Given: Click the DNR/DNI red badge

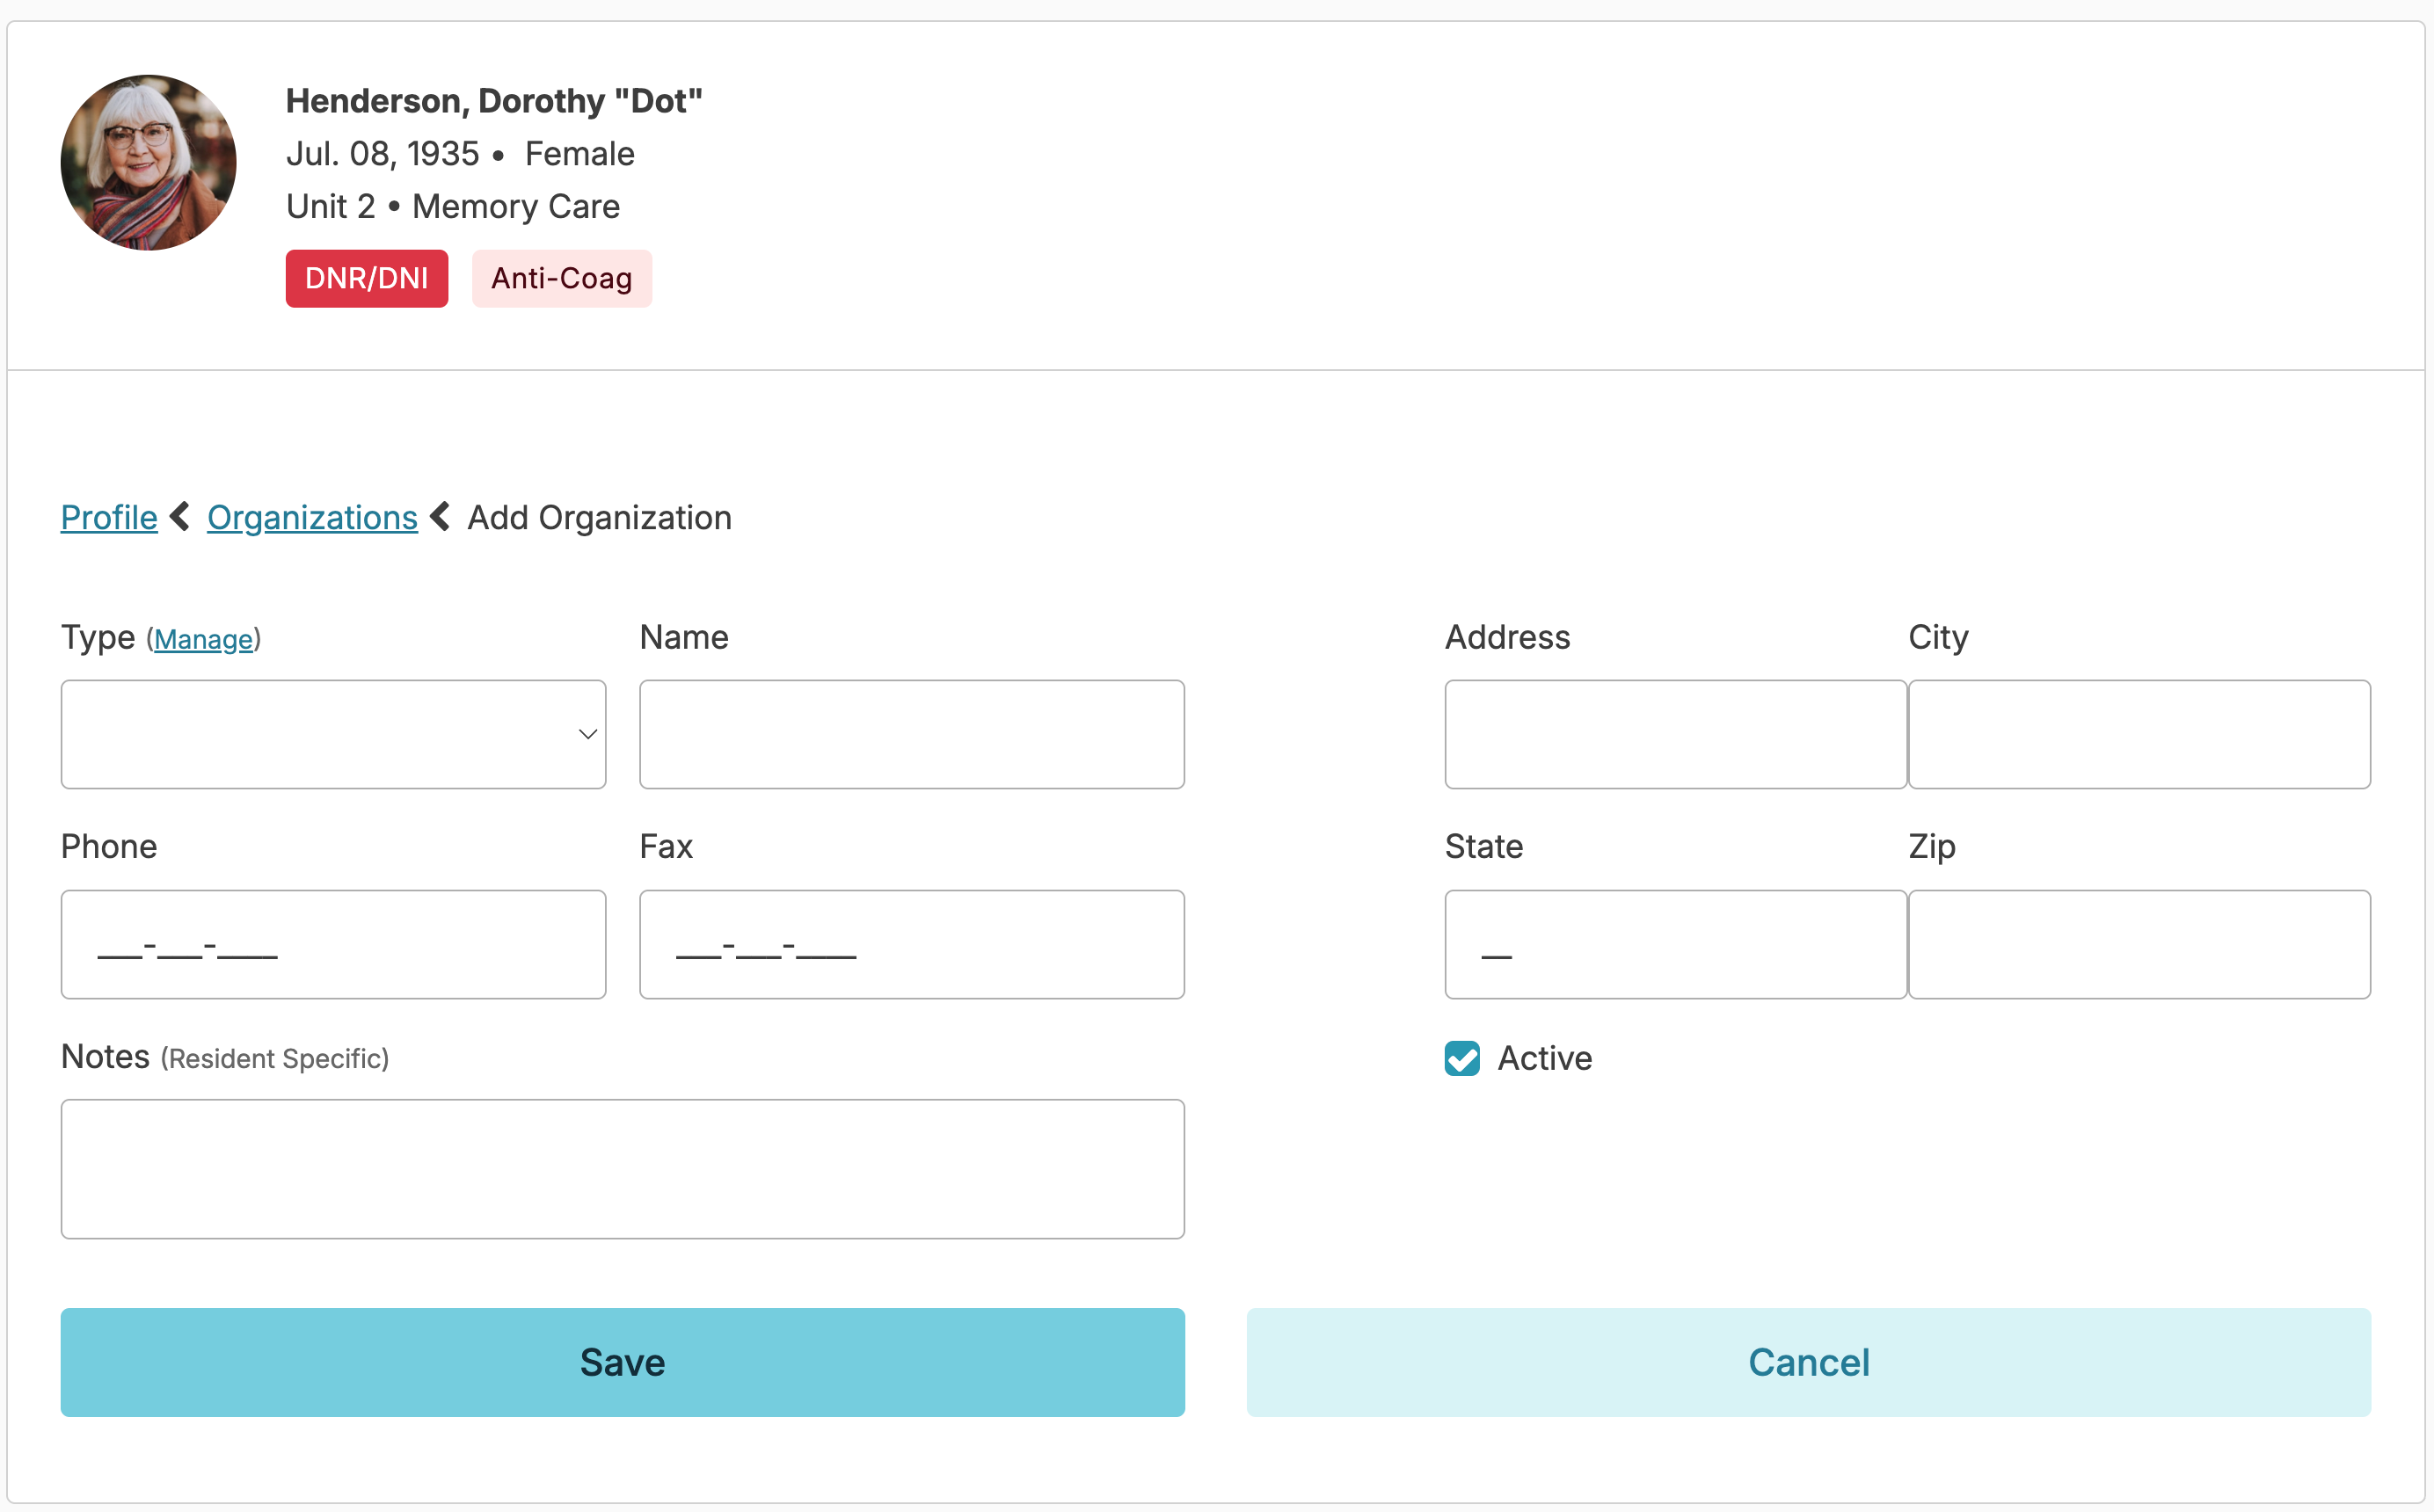Looking at the screenshot, I should click(x=366, y=278).
